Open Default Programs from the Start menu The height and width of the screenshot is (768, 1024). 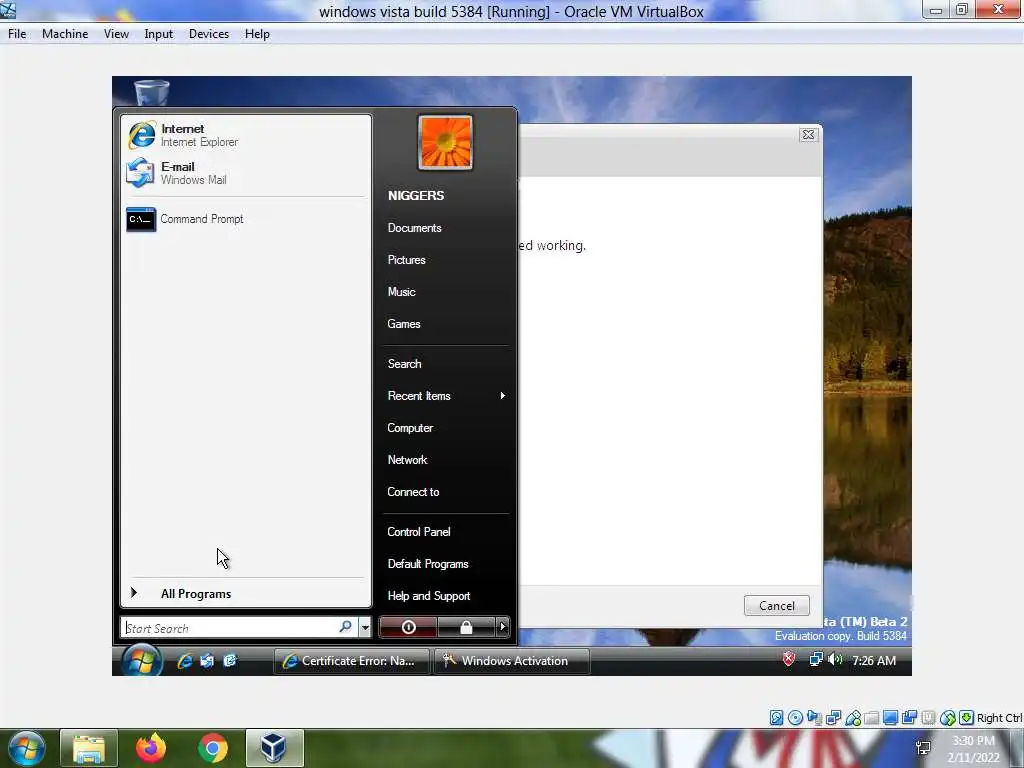click(x=428, y=564)
